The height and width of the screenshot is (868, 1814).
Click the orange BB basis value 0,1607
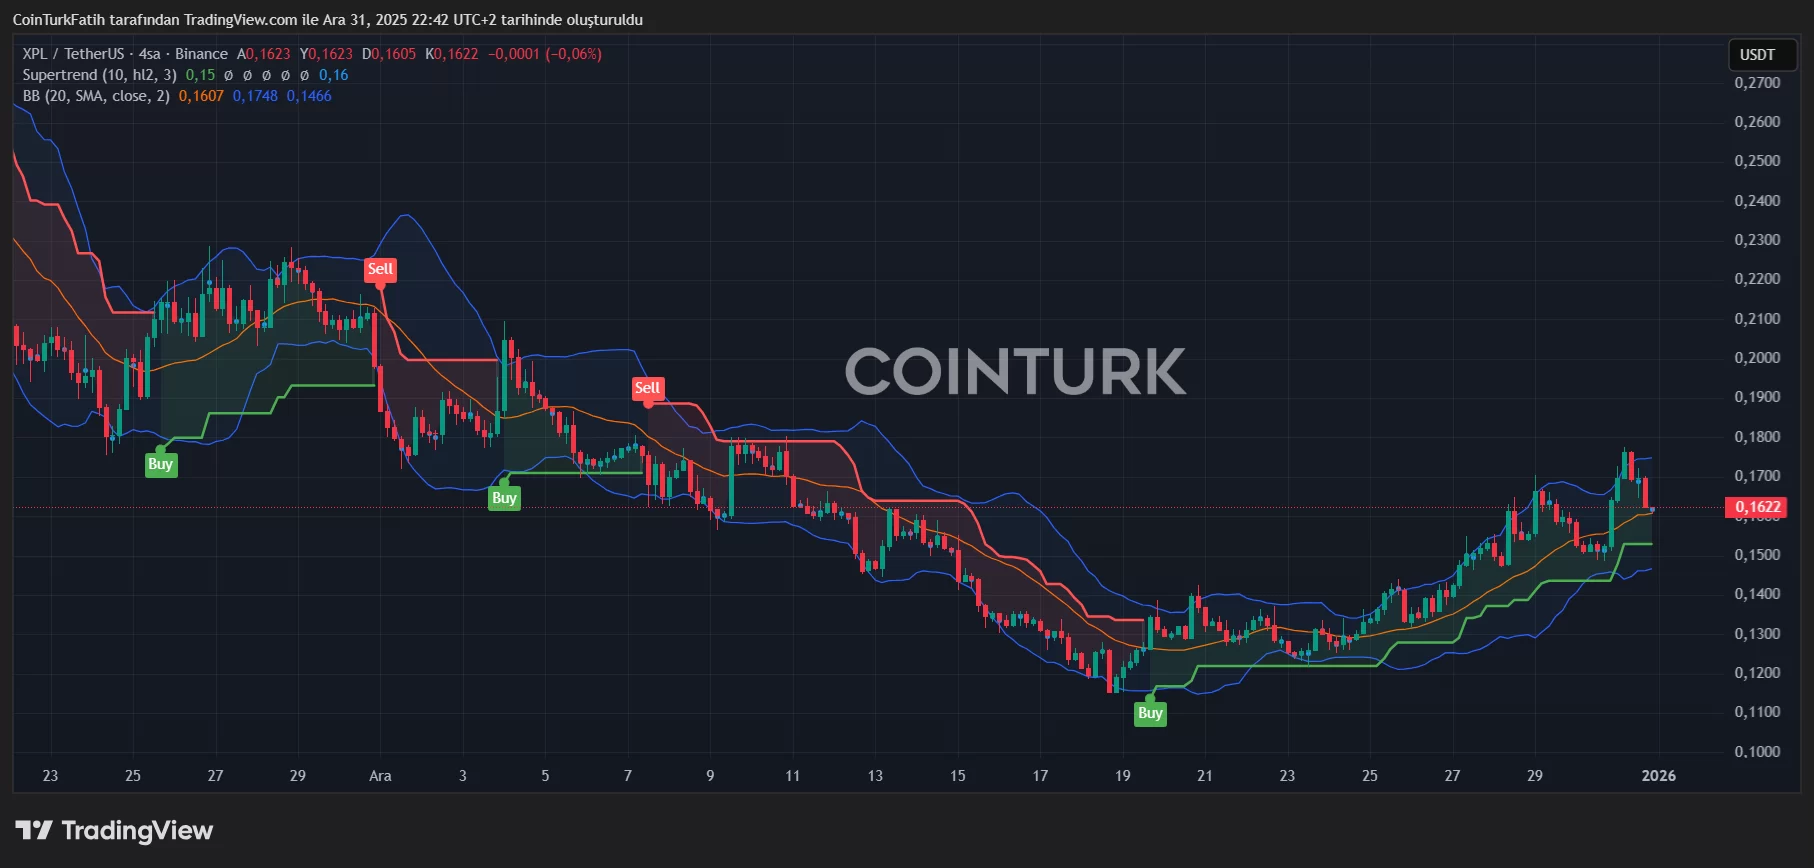(201, 96)
